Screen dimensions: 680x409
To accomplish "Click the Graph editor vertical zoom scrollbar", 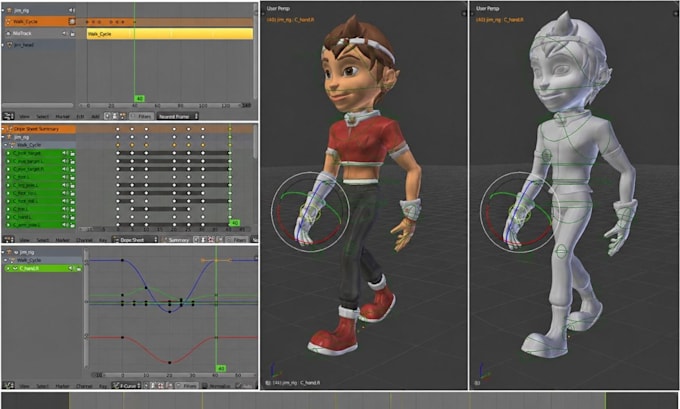I will (86, 308).
